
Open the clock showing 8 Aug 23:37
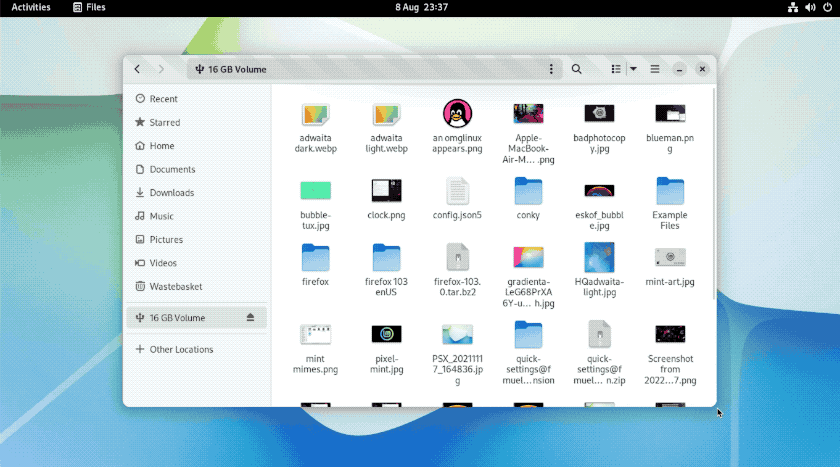point(422,7)
